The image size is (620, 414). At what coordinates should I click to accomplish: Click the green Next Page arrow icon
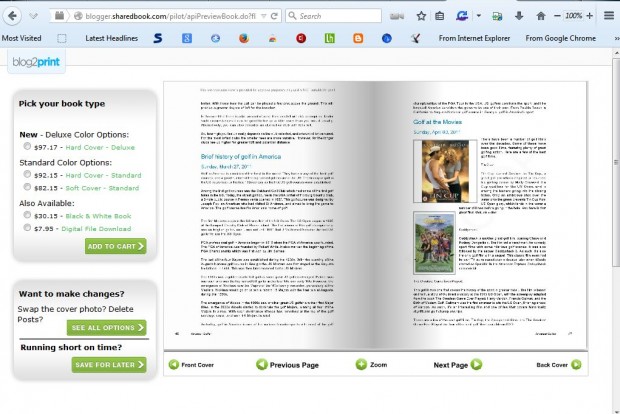click(476, 364)
